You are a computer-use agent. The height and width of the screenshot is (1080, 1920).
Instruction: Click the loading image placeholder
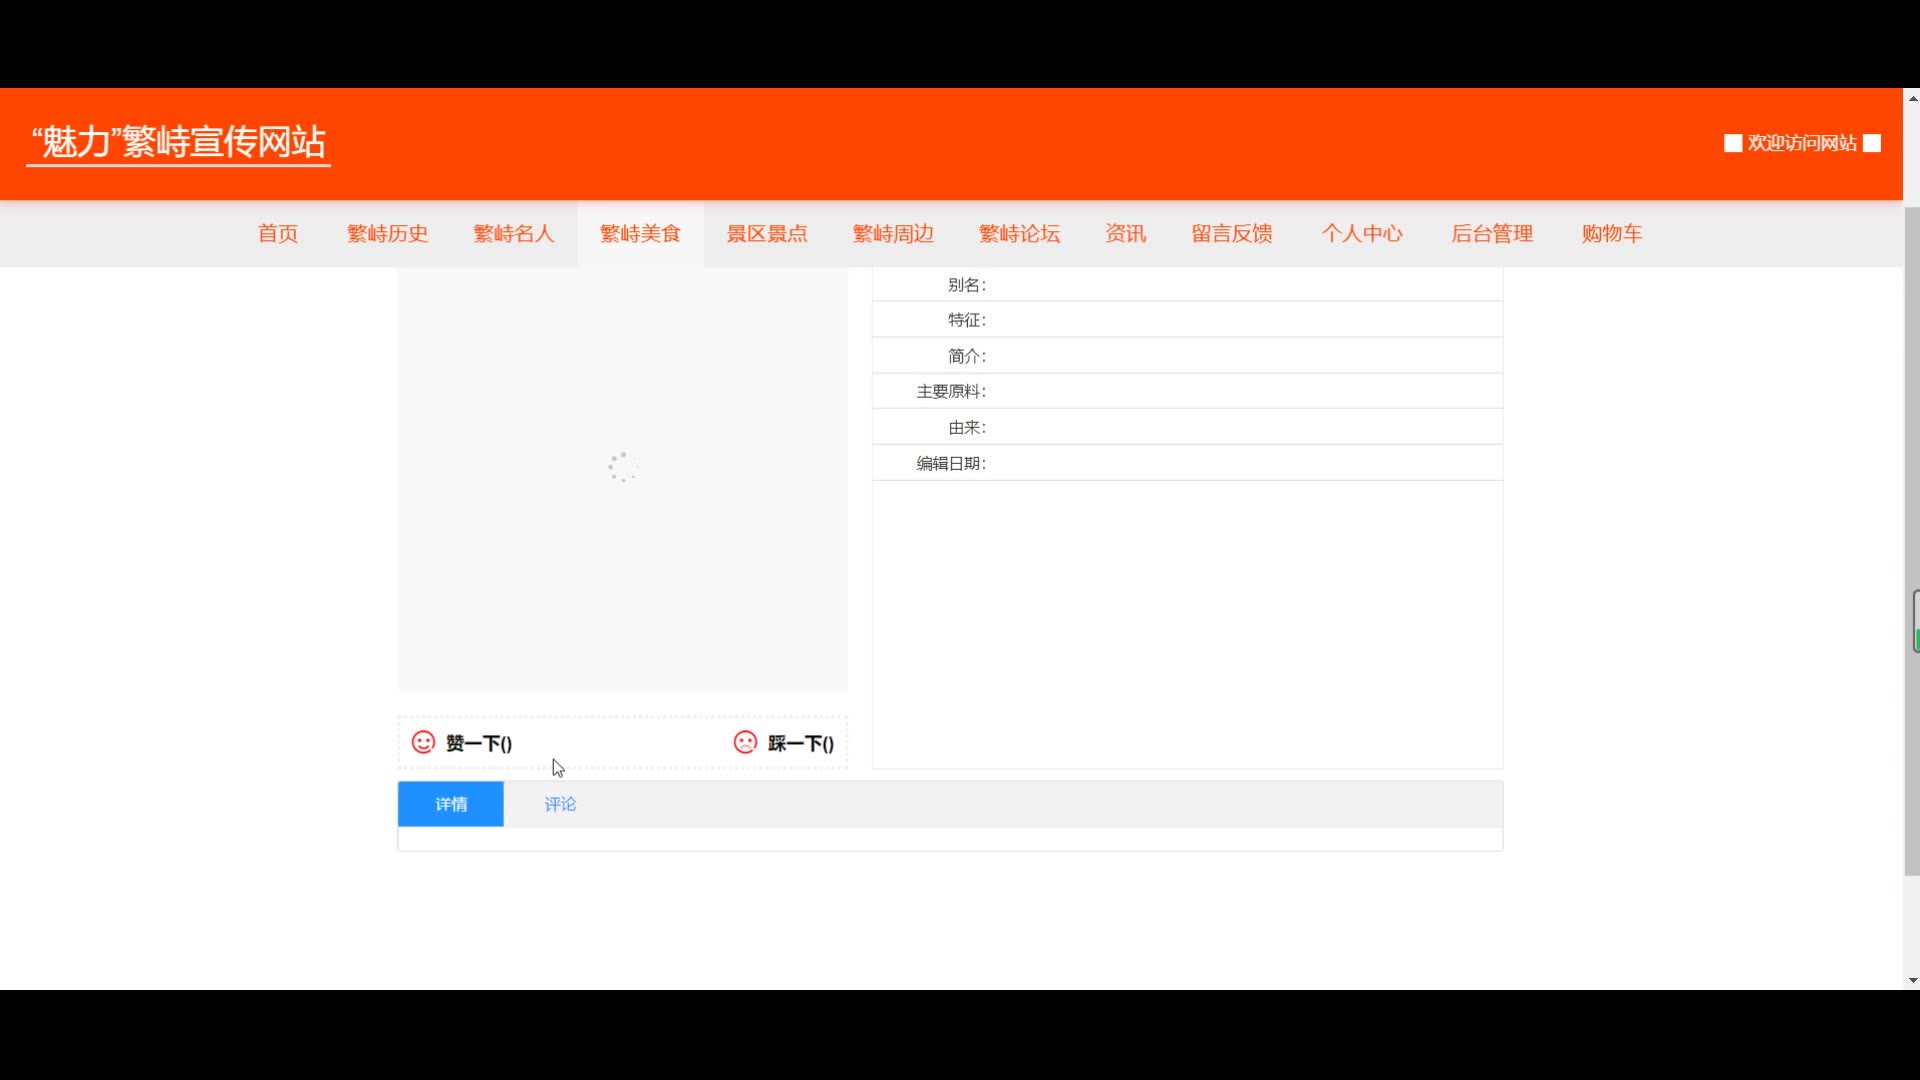coord(622,467)
